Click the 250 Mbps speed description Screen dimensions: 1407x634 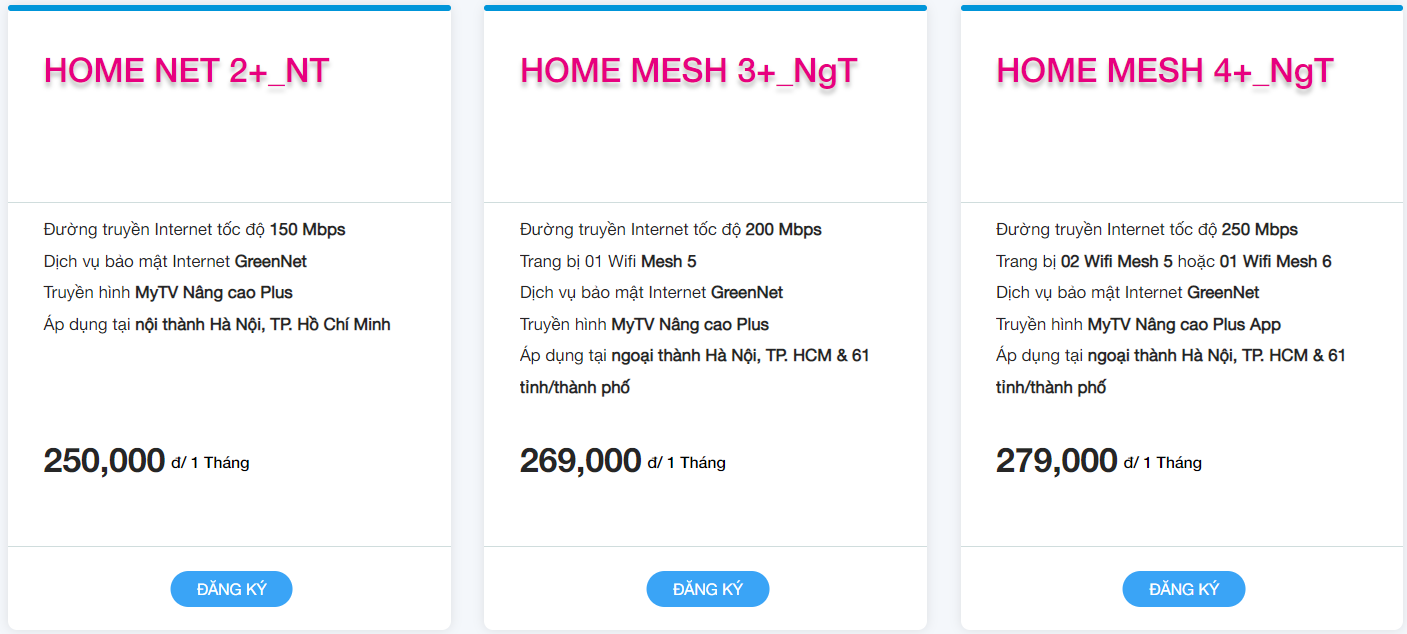point(1146,229)
